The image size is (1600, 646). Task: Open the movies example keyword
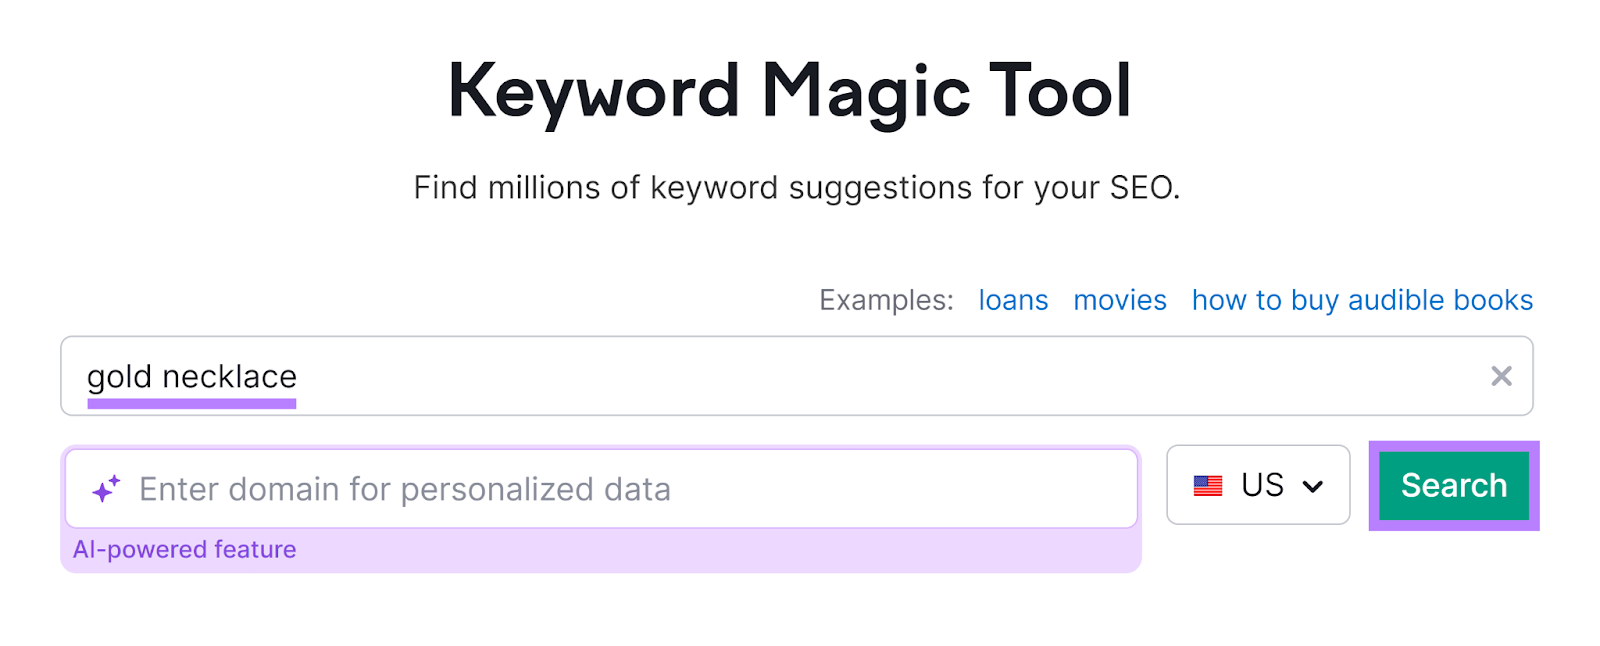point(1120,300)
